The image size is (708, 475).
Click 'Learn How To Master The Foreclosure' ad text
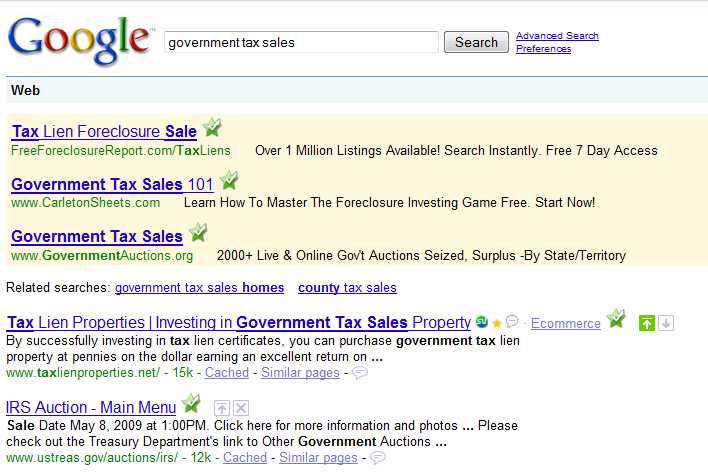pyautogui.click(x=293, y=202)
